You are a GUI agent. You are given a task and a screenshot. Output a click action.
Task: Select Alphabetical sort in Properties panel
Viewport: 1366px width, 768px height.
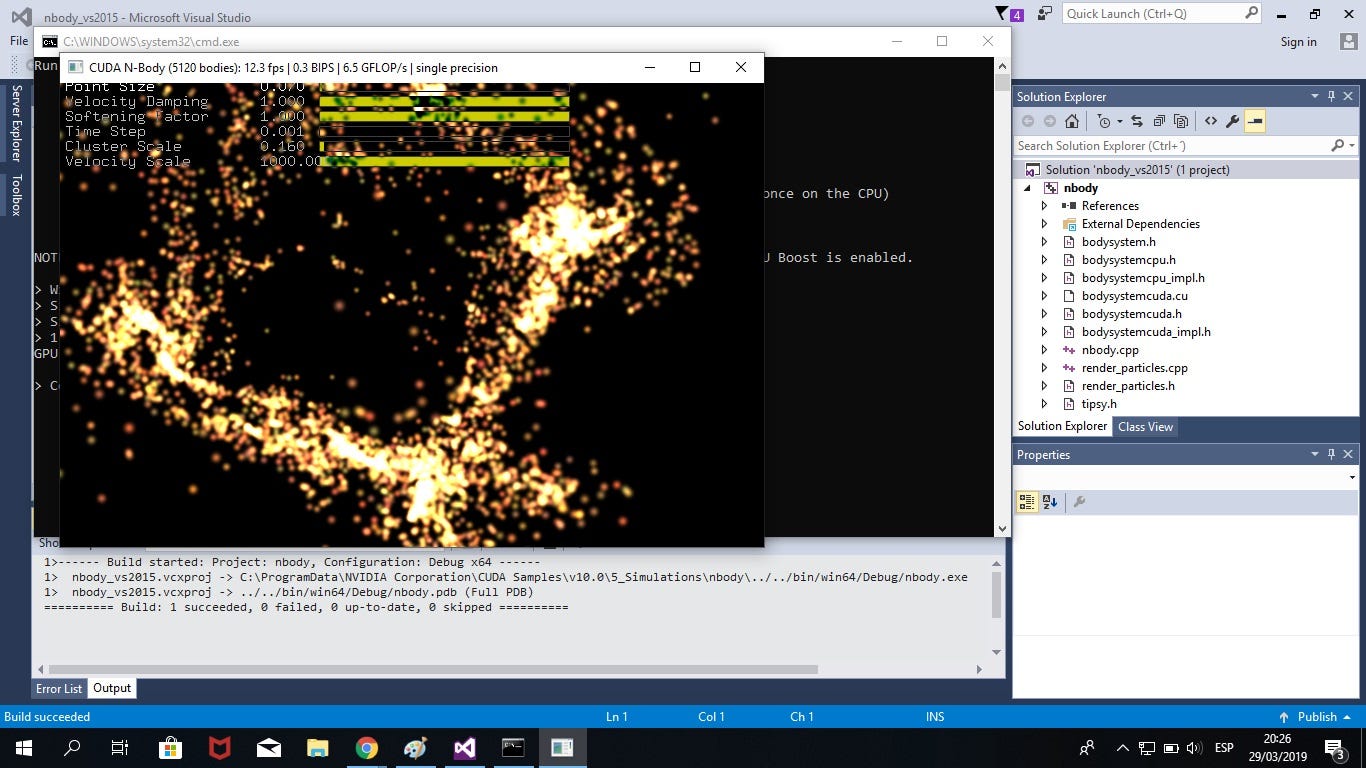1050,502
